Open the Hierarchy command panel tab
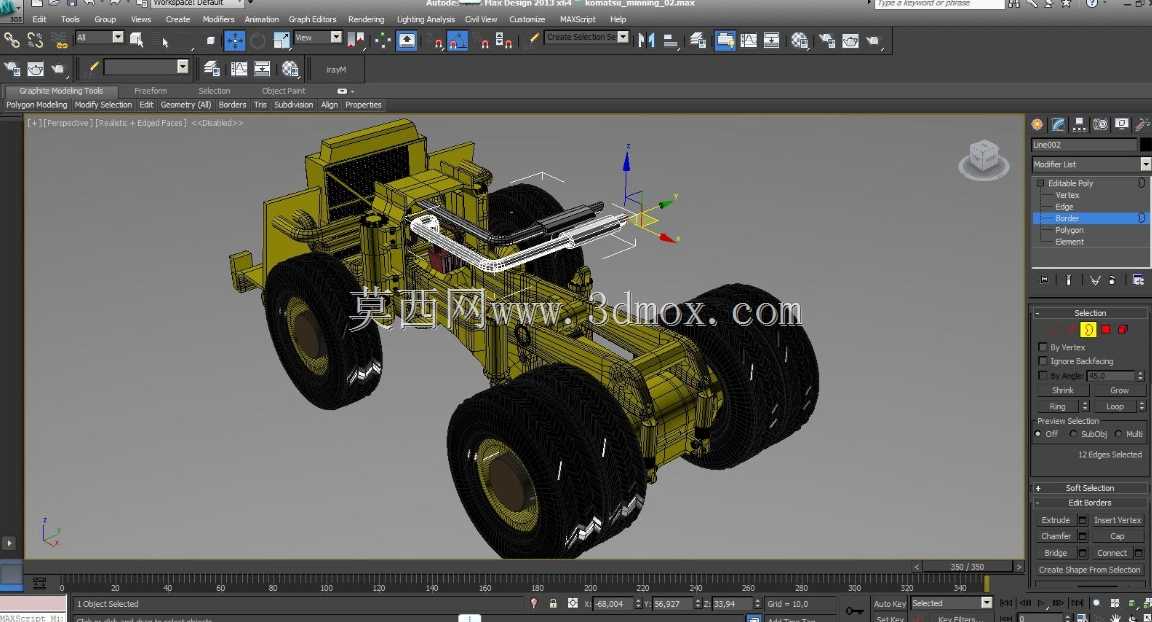The image size is (1152, 622). 1079,124
